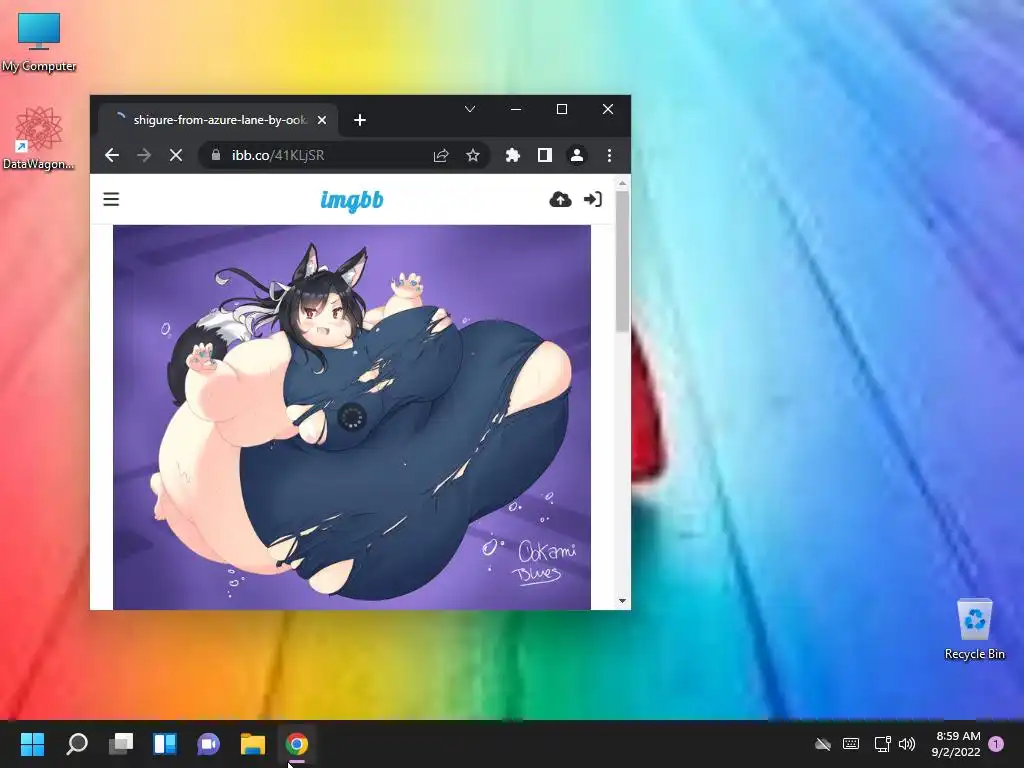Viewport: 1024px width, 768px height.
Task: Open File Explorer from the taskbar
Action: (253, 744)
